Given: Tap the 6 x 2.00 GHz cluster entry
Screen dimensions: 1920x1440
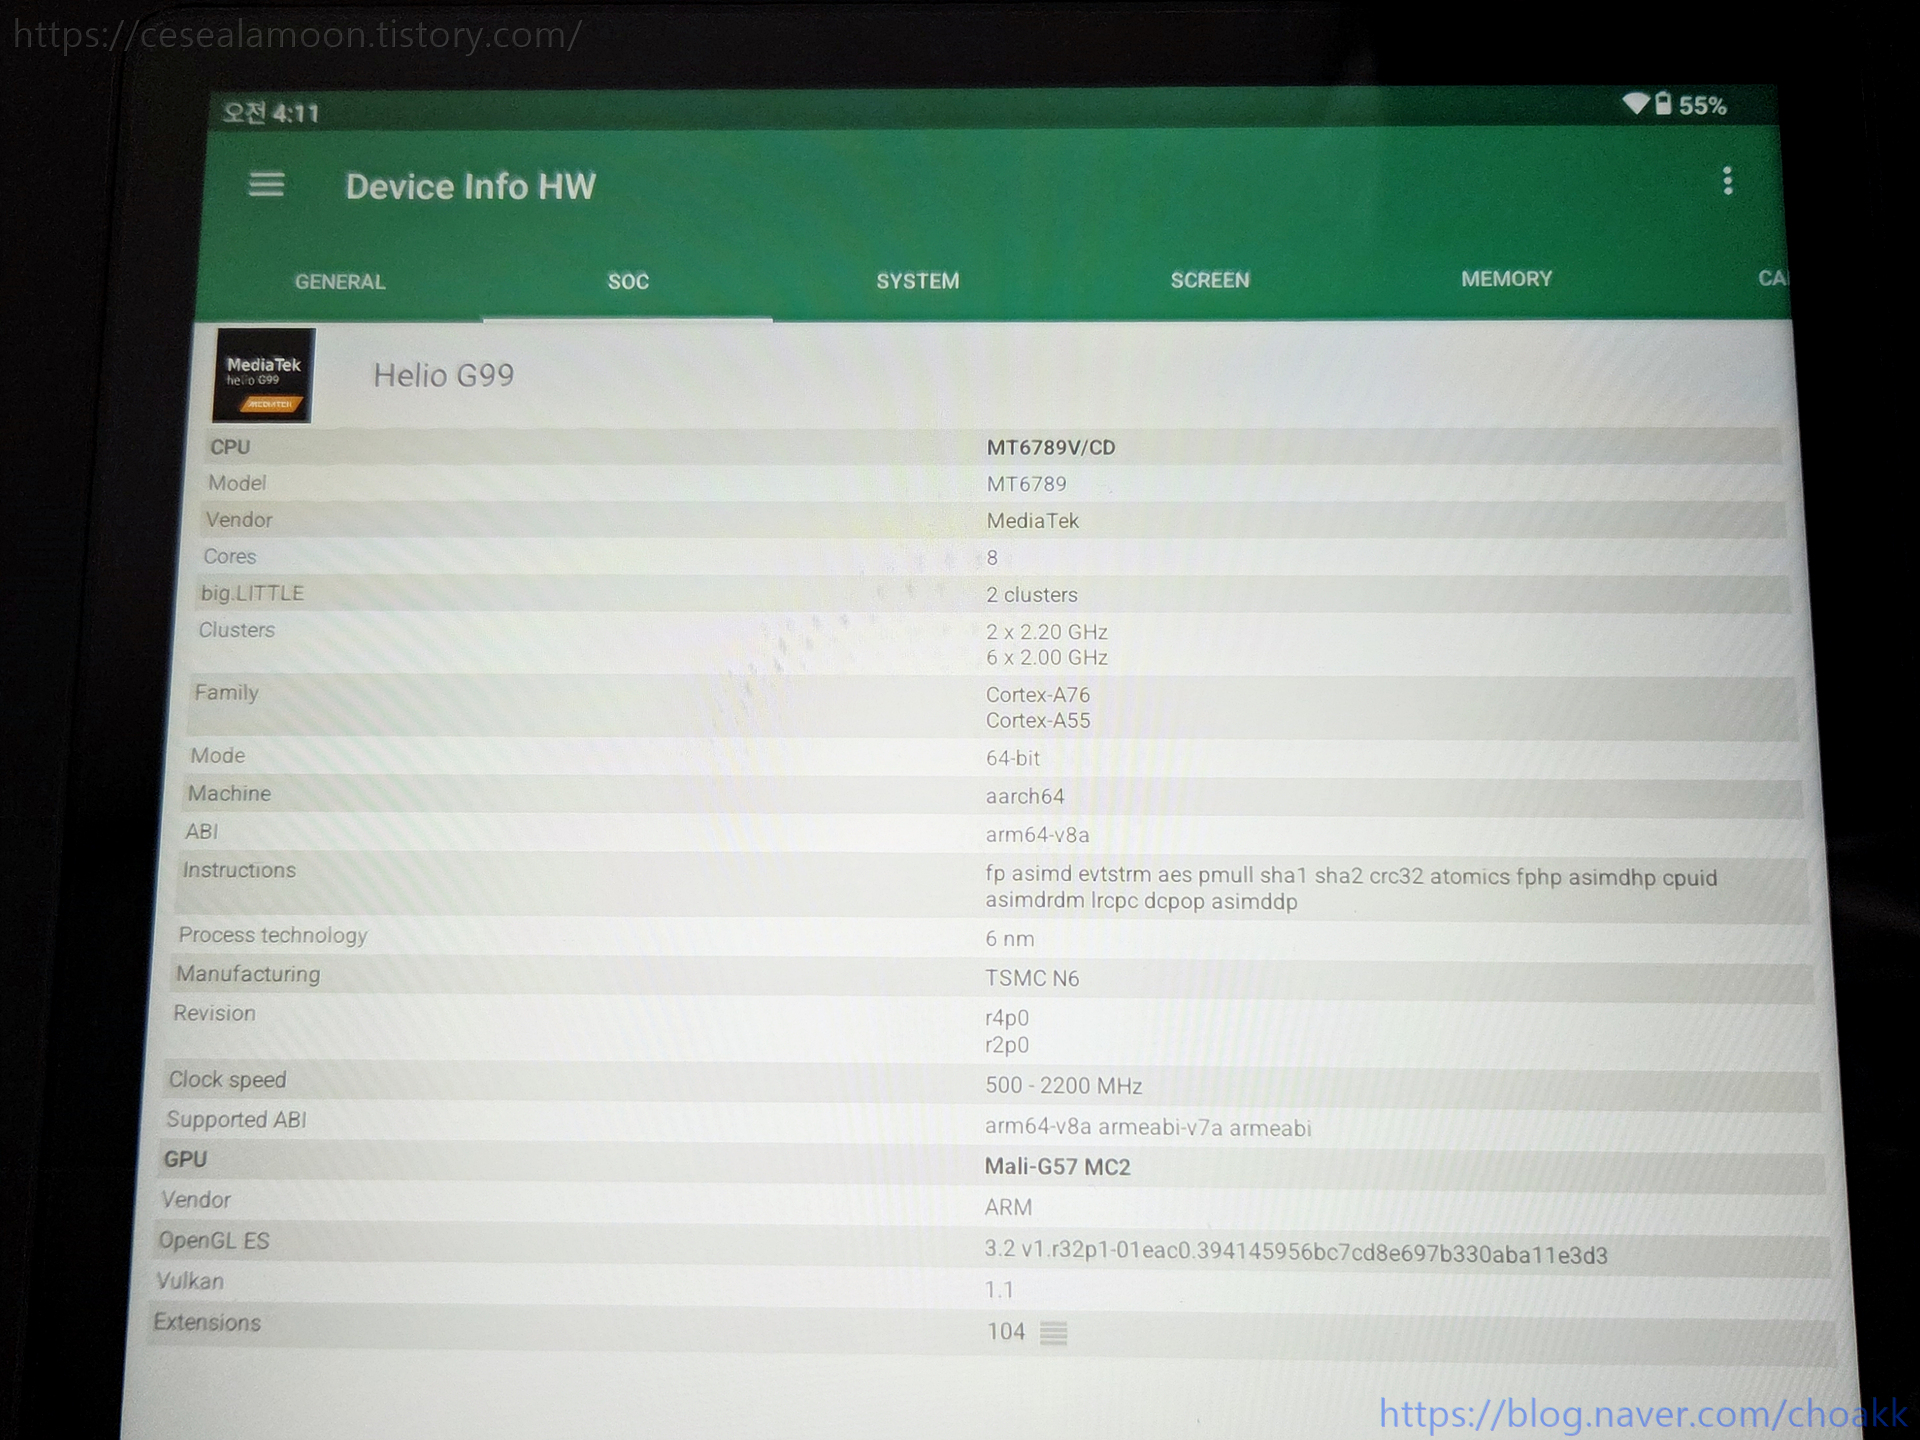Looking at the screenshot, I should [1047, 658].
